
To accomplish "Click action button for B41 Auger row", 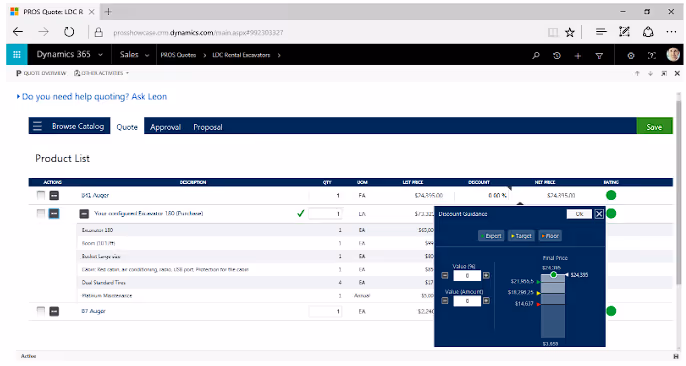I will tap(54, 195).
